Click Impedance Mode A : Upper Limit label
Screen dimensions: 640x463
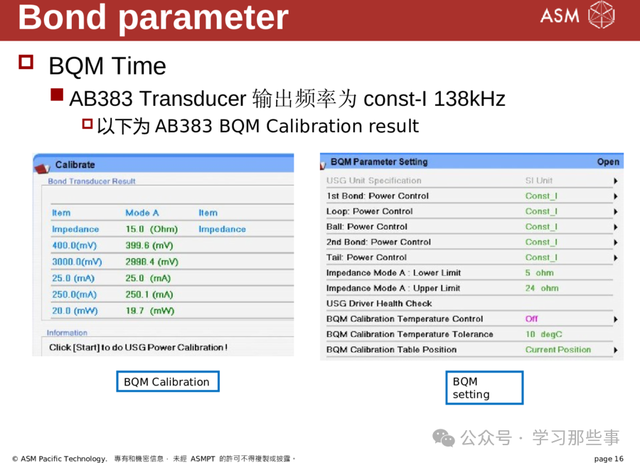point(393,289)
